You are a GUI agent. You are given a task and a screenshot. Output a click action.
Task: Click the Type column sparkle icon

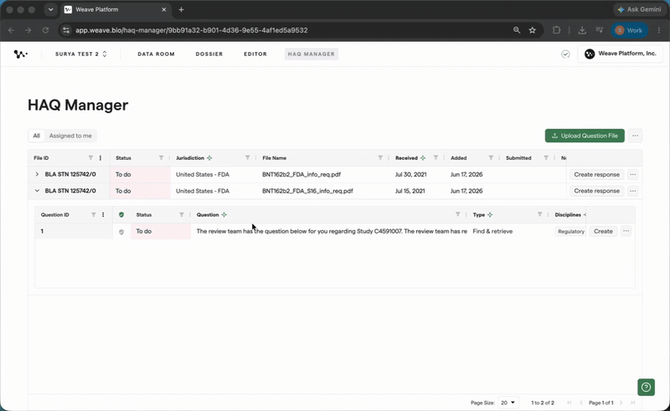[490, 214]
